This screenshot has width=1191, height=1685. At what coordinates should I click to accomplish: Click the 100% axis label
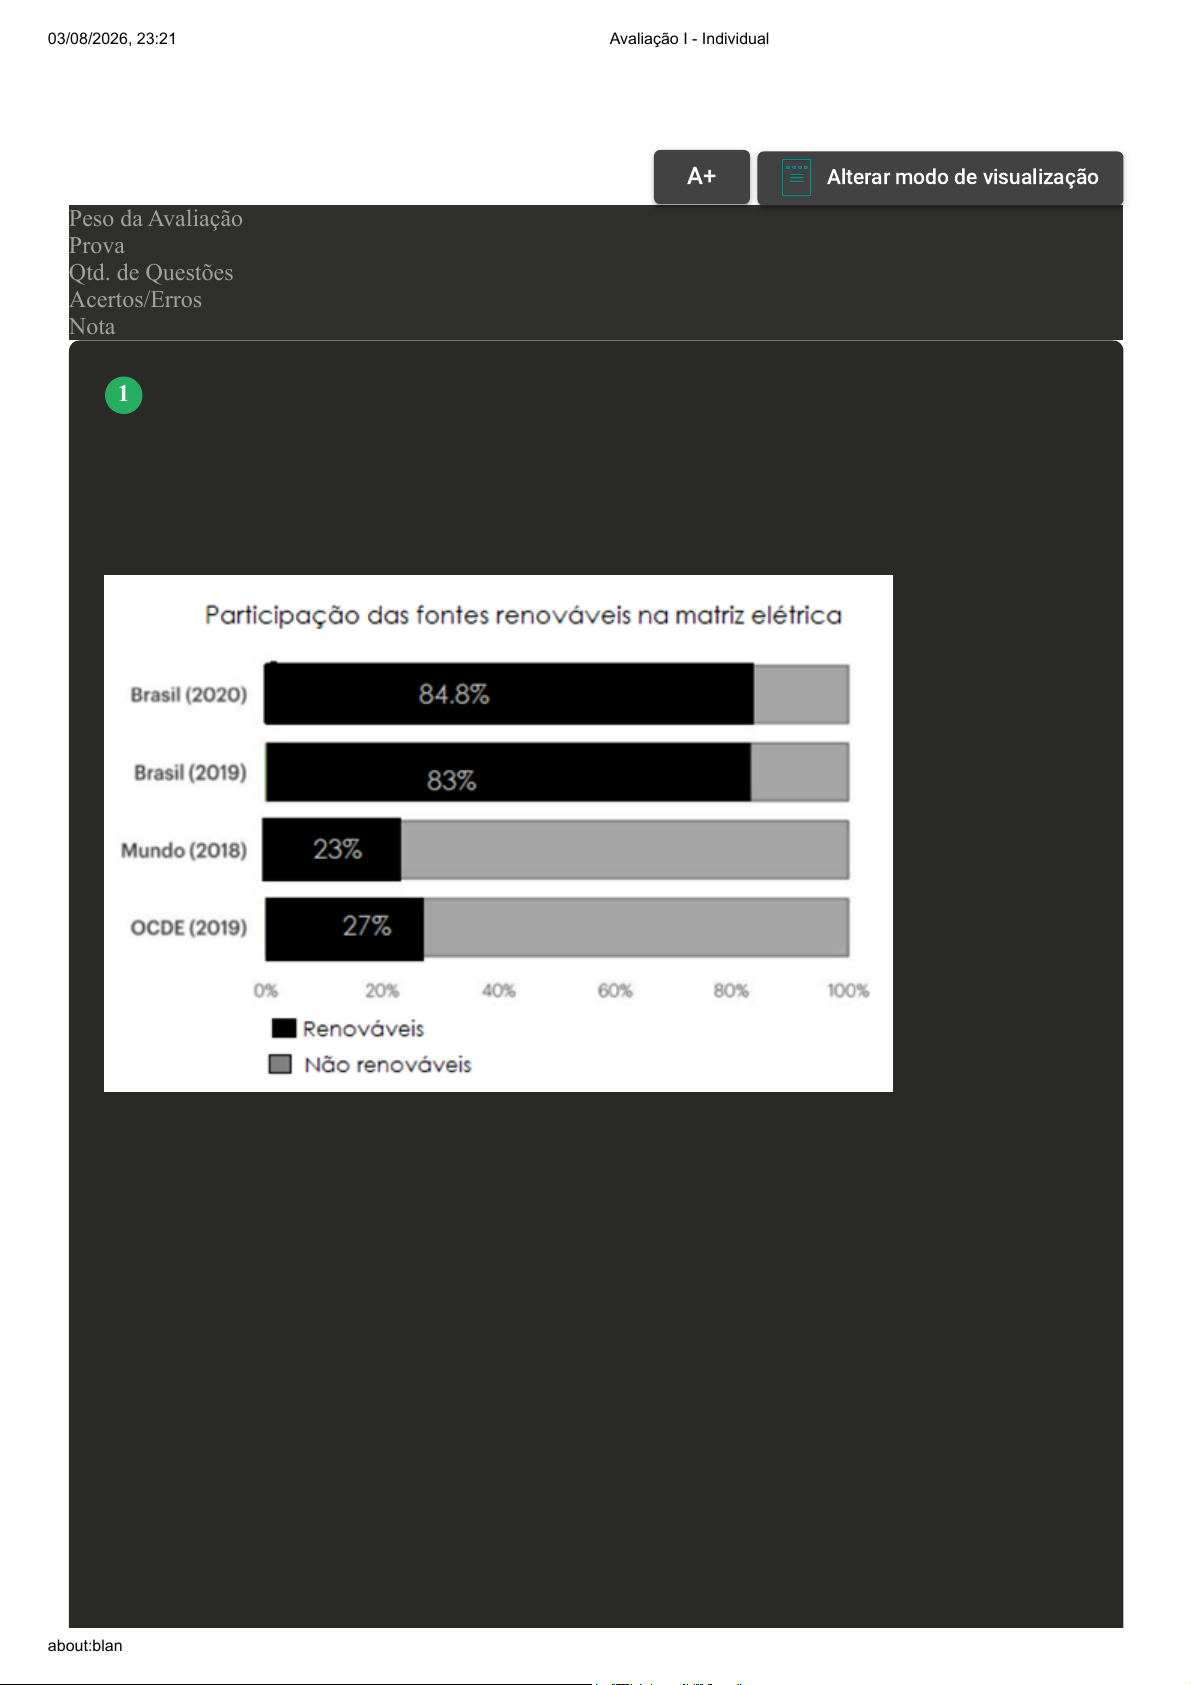[848, 990]
